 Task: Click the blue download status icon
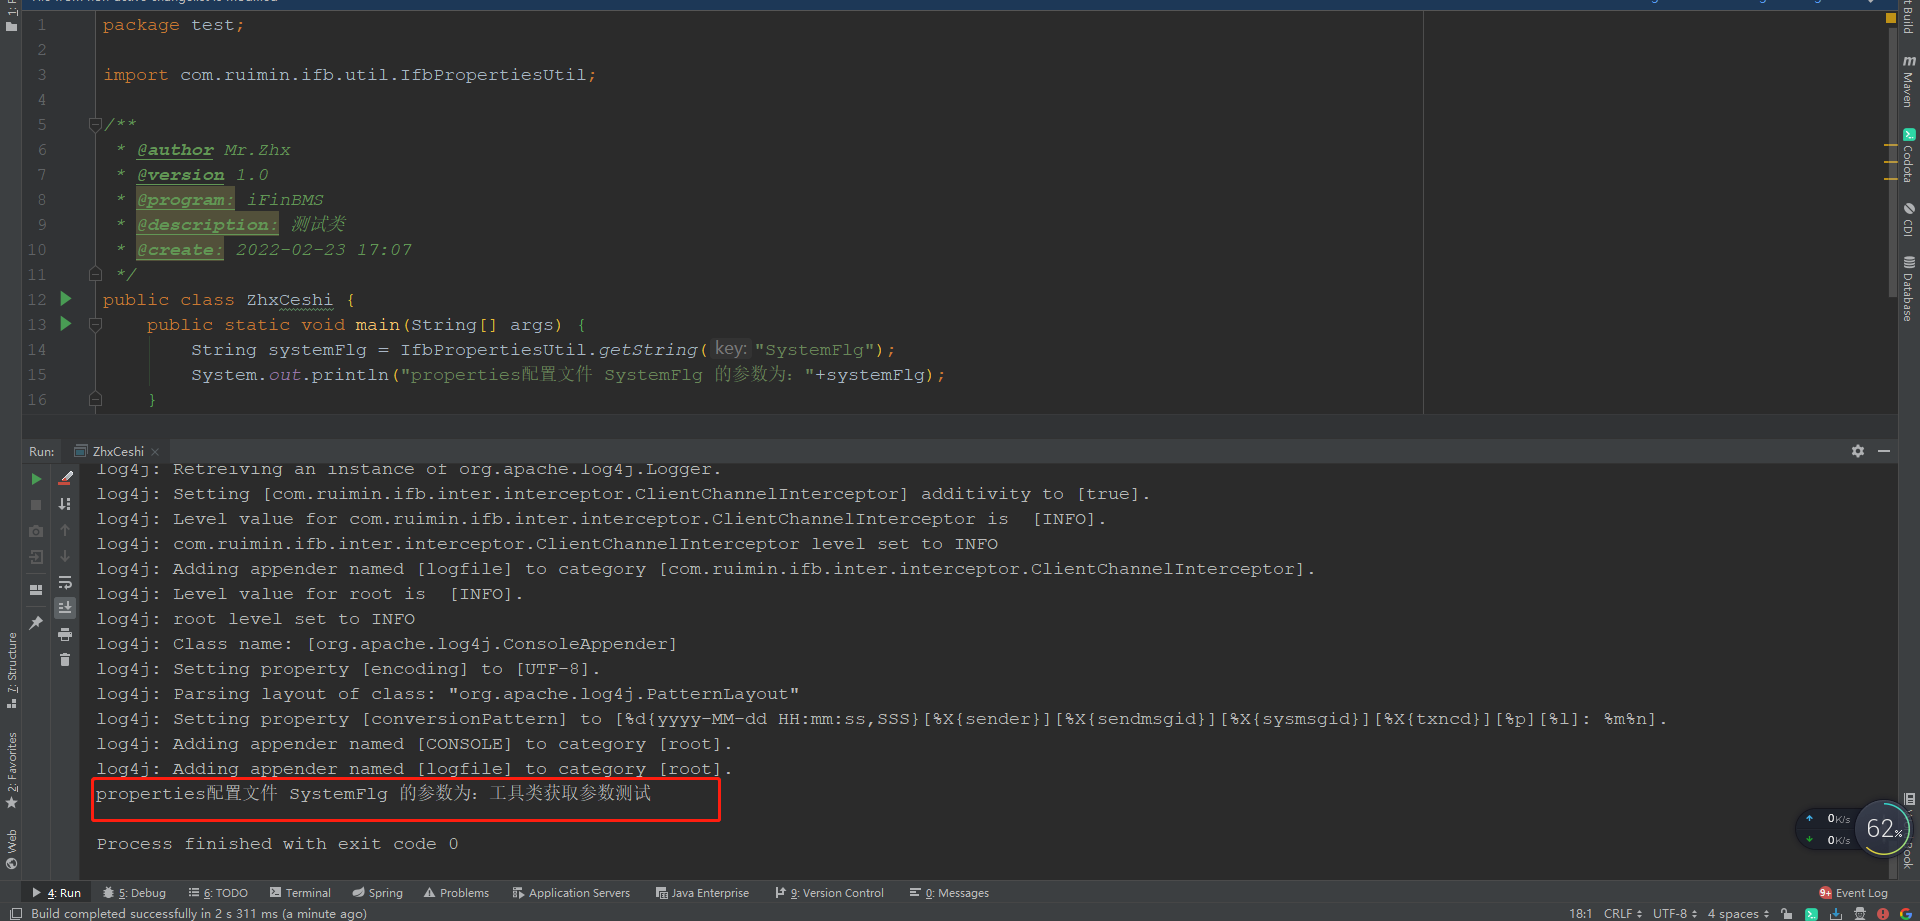1836,913
